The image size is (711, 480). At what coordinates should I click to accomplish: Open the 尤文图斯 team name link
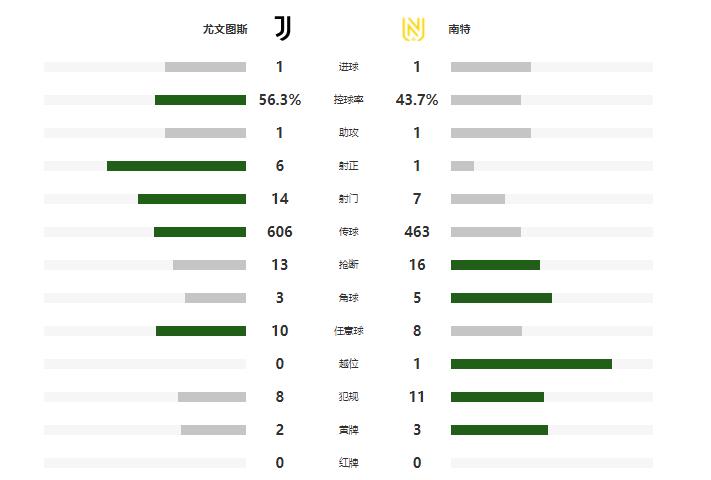(x=224, y=30)
